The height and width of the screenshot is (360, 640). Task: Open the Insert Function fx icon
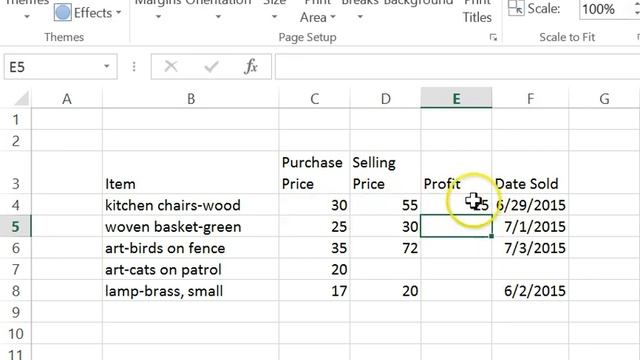(x=251, y=67)
